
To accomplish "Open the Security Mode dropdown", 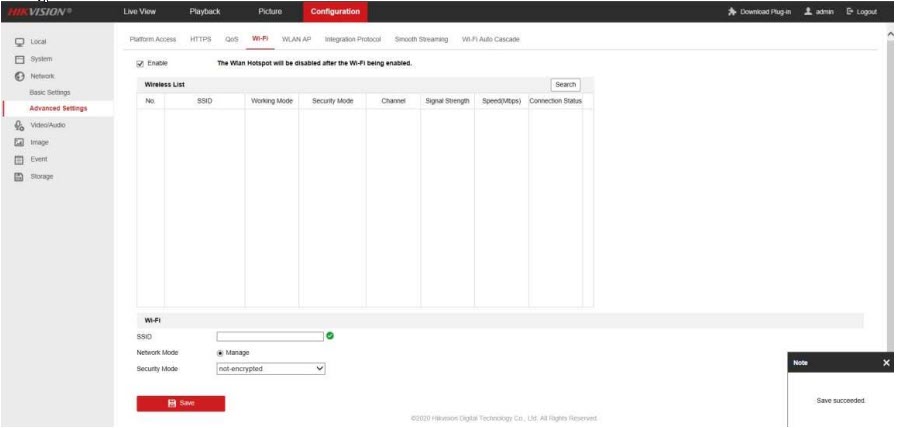I will click(271, 369).
